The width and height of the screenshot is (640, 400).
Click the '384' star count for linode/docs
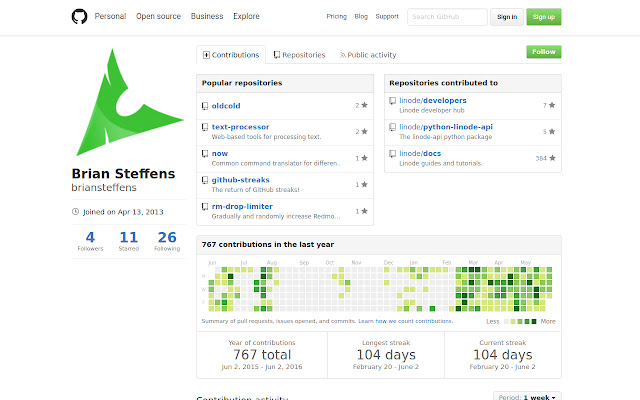tap(541, 158)
